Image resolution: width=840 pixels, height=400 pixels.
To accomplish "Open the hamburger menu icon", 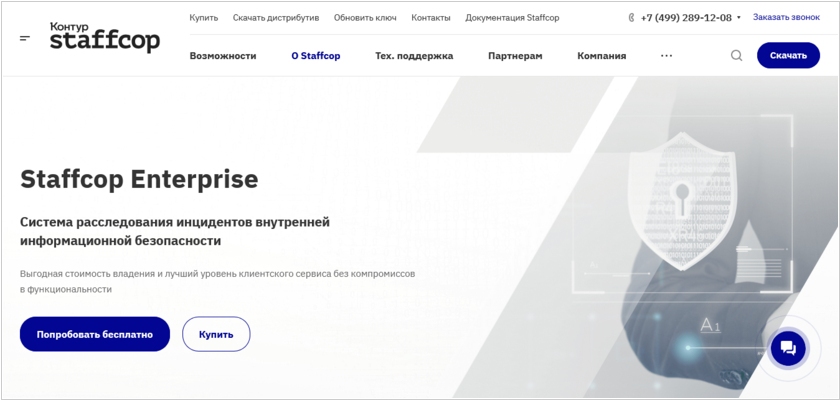I will 25,38.
